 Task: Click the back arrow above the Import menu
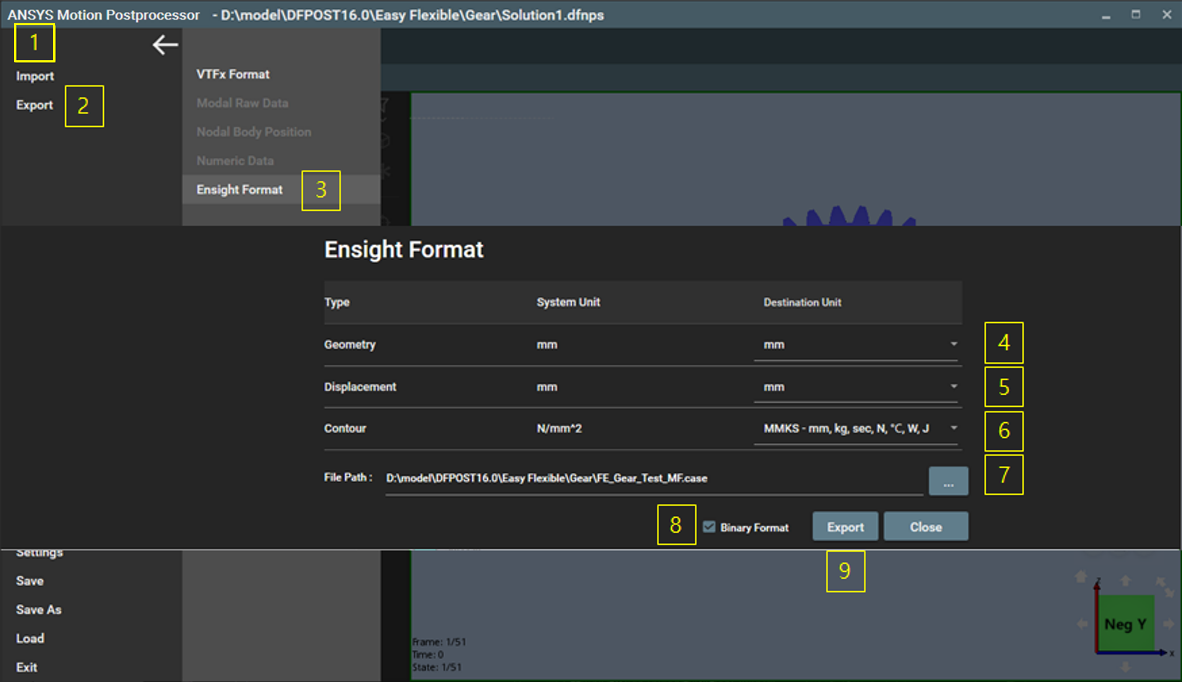(x=163, y=44)
